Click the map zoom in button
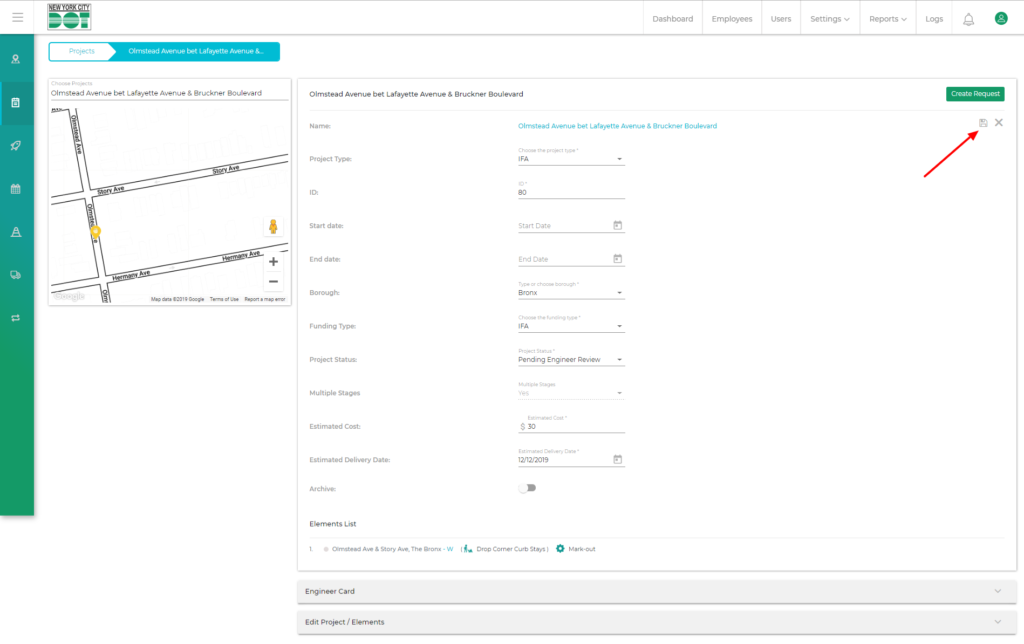 (273, 262)
